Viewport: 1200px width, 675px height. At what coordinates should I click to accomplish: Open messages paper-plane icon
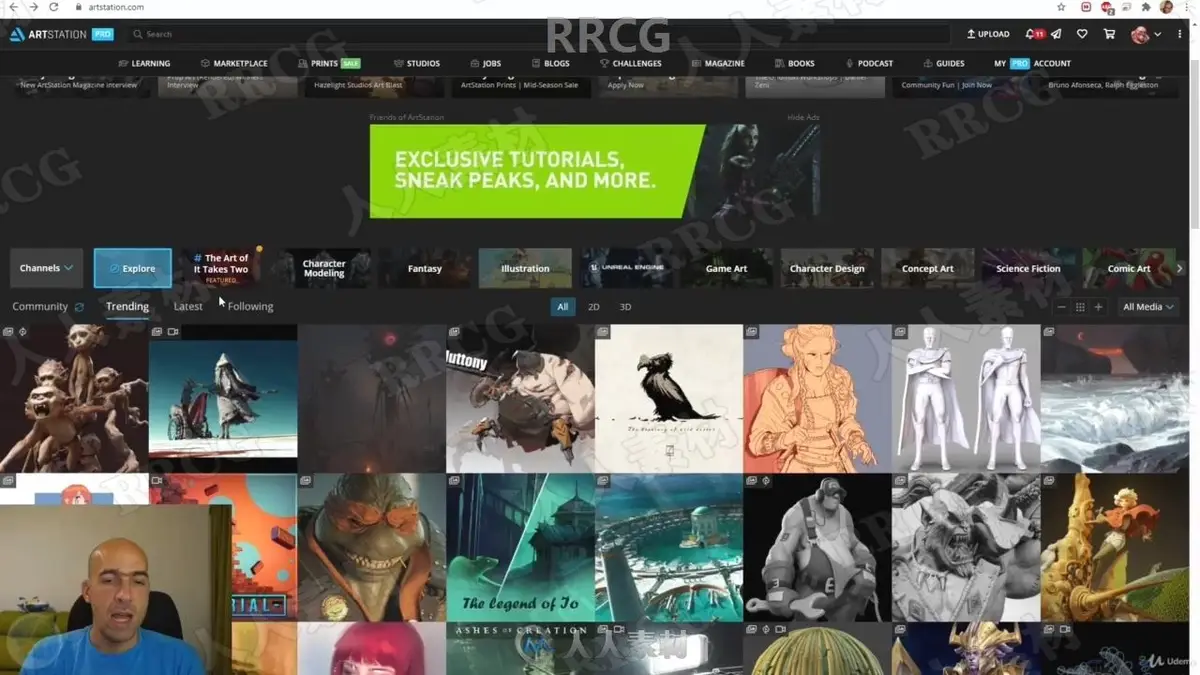point(1056,34)
